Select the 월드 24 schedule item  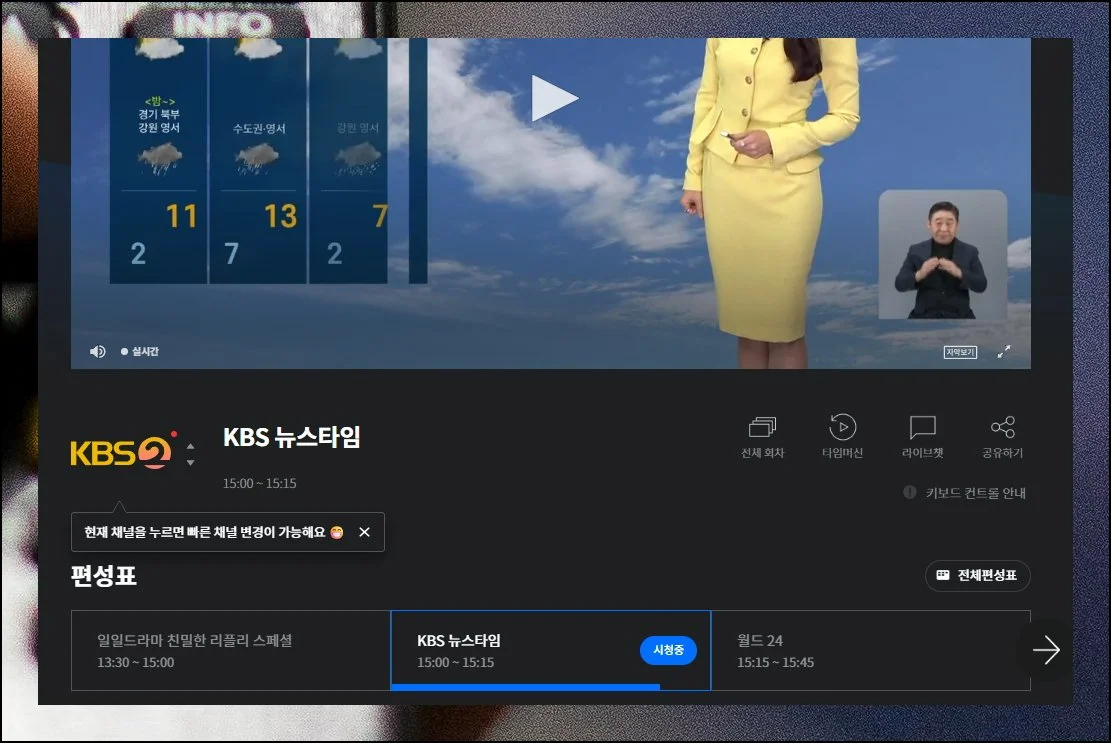(860, 650)
